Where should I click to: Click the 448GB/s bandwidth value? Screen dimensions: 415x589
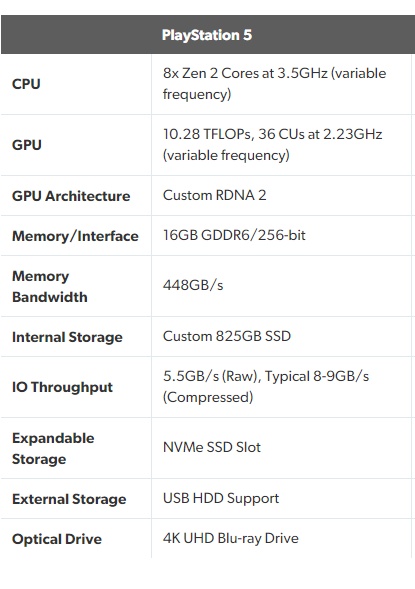193,285
